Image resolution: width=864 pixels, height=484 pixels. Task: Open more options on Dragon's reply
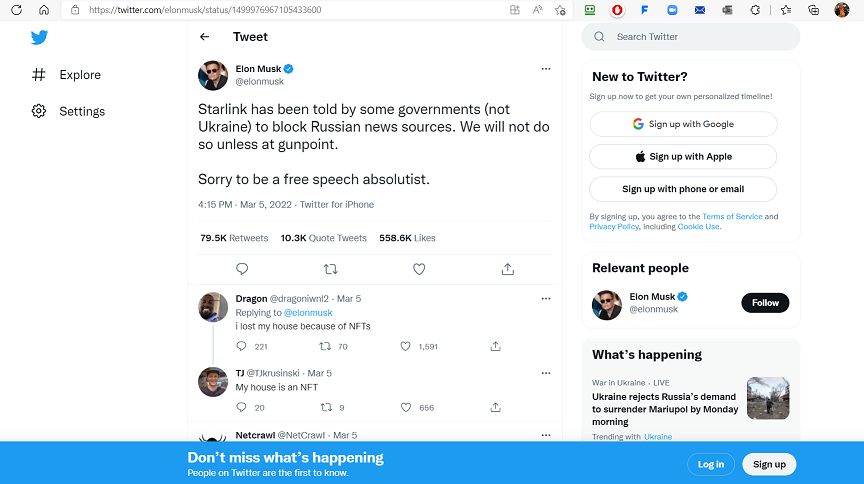546,298
